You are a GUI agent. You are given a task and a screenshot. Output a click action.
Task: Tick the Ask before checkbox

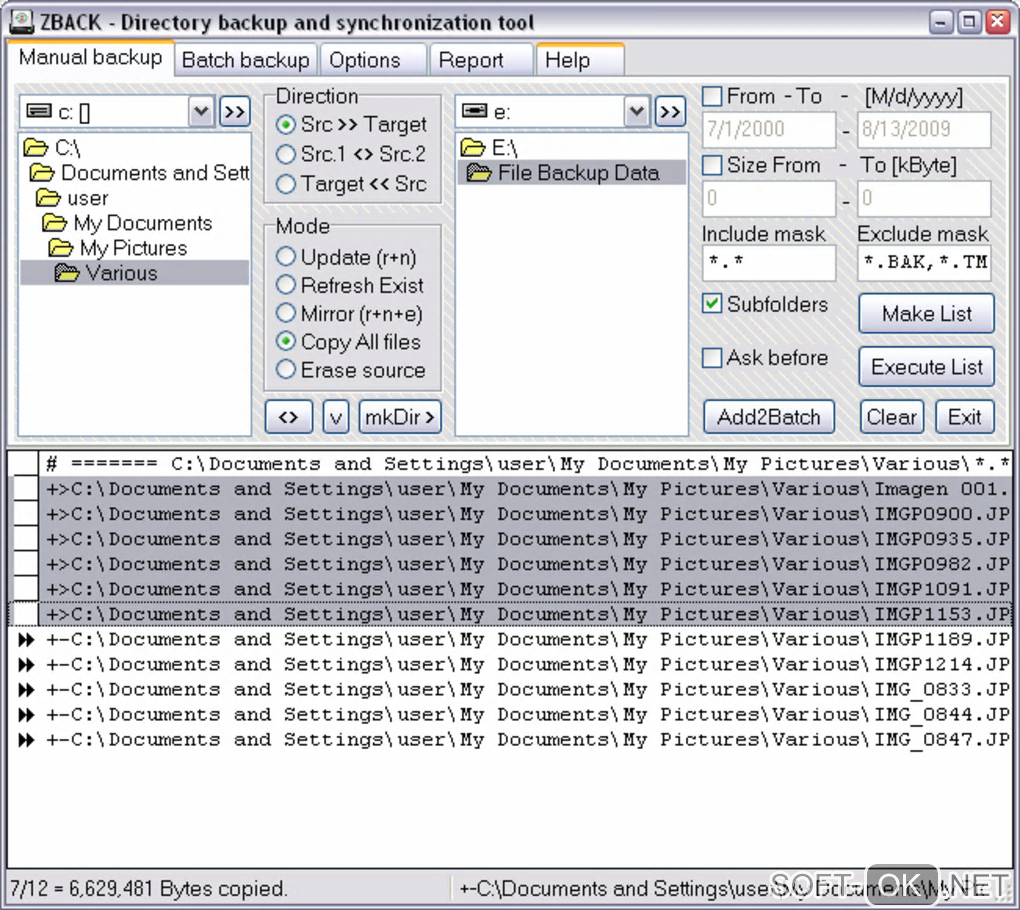tap(712, 358)
